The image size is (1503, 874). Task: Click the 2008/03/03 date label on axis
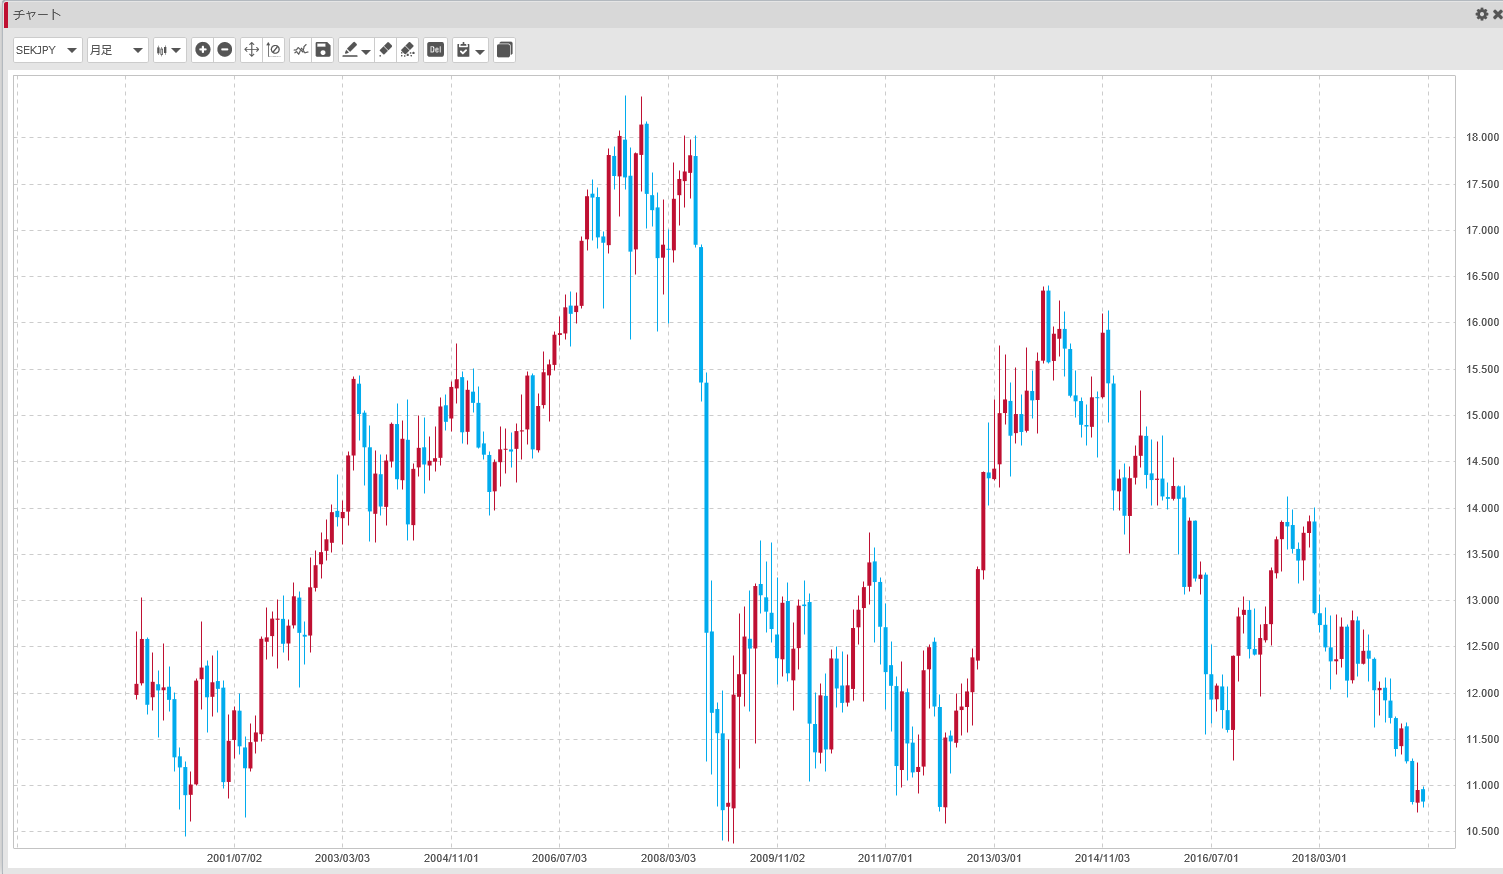pos(668,858)
